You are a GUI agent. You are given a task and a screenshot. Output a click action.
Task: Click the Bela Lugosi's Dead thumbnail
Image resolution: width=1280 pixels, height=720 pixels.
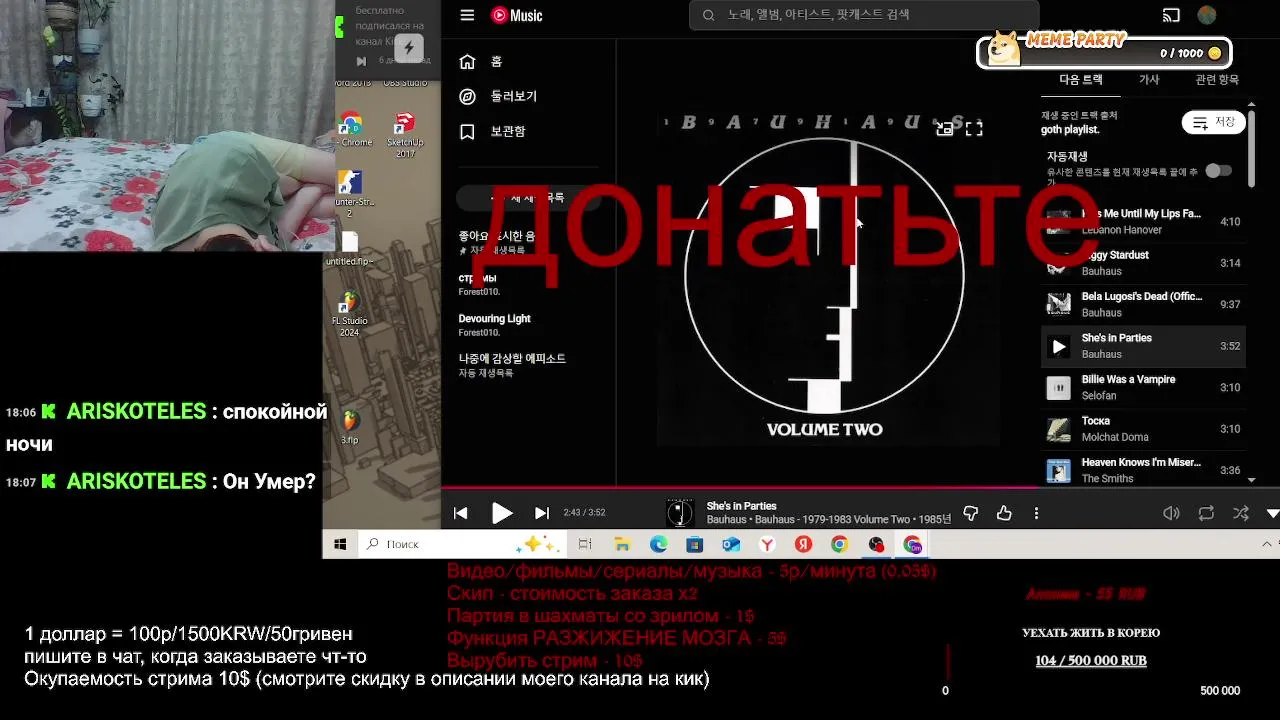(x=1058, y=304)
